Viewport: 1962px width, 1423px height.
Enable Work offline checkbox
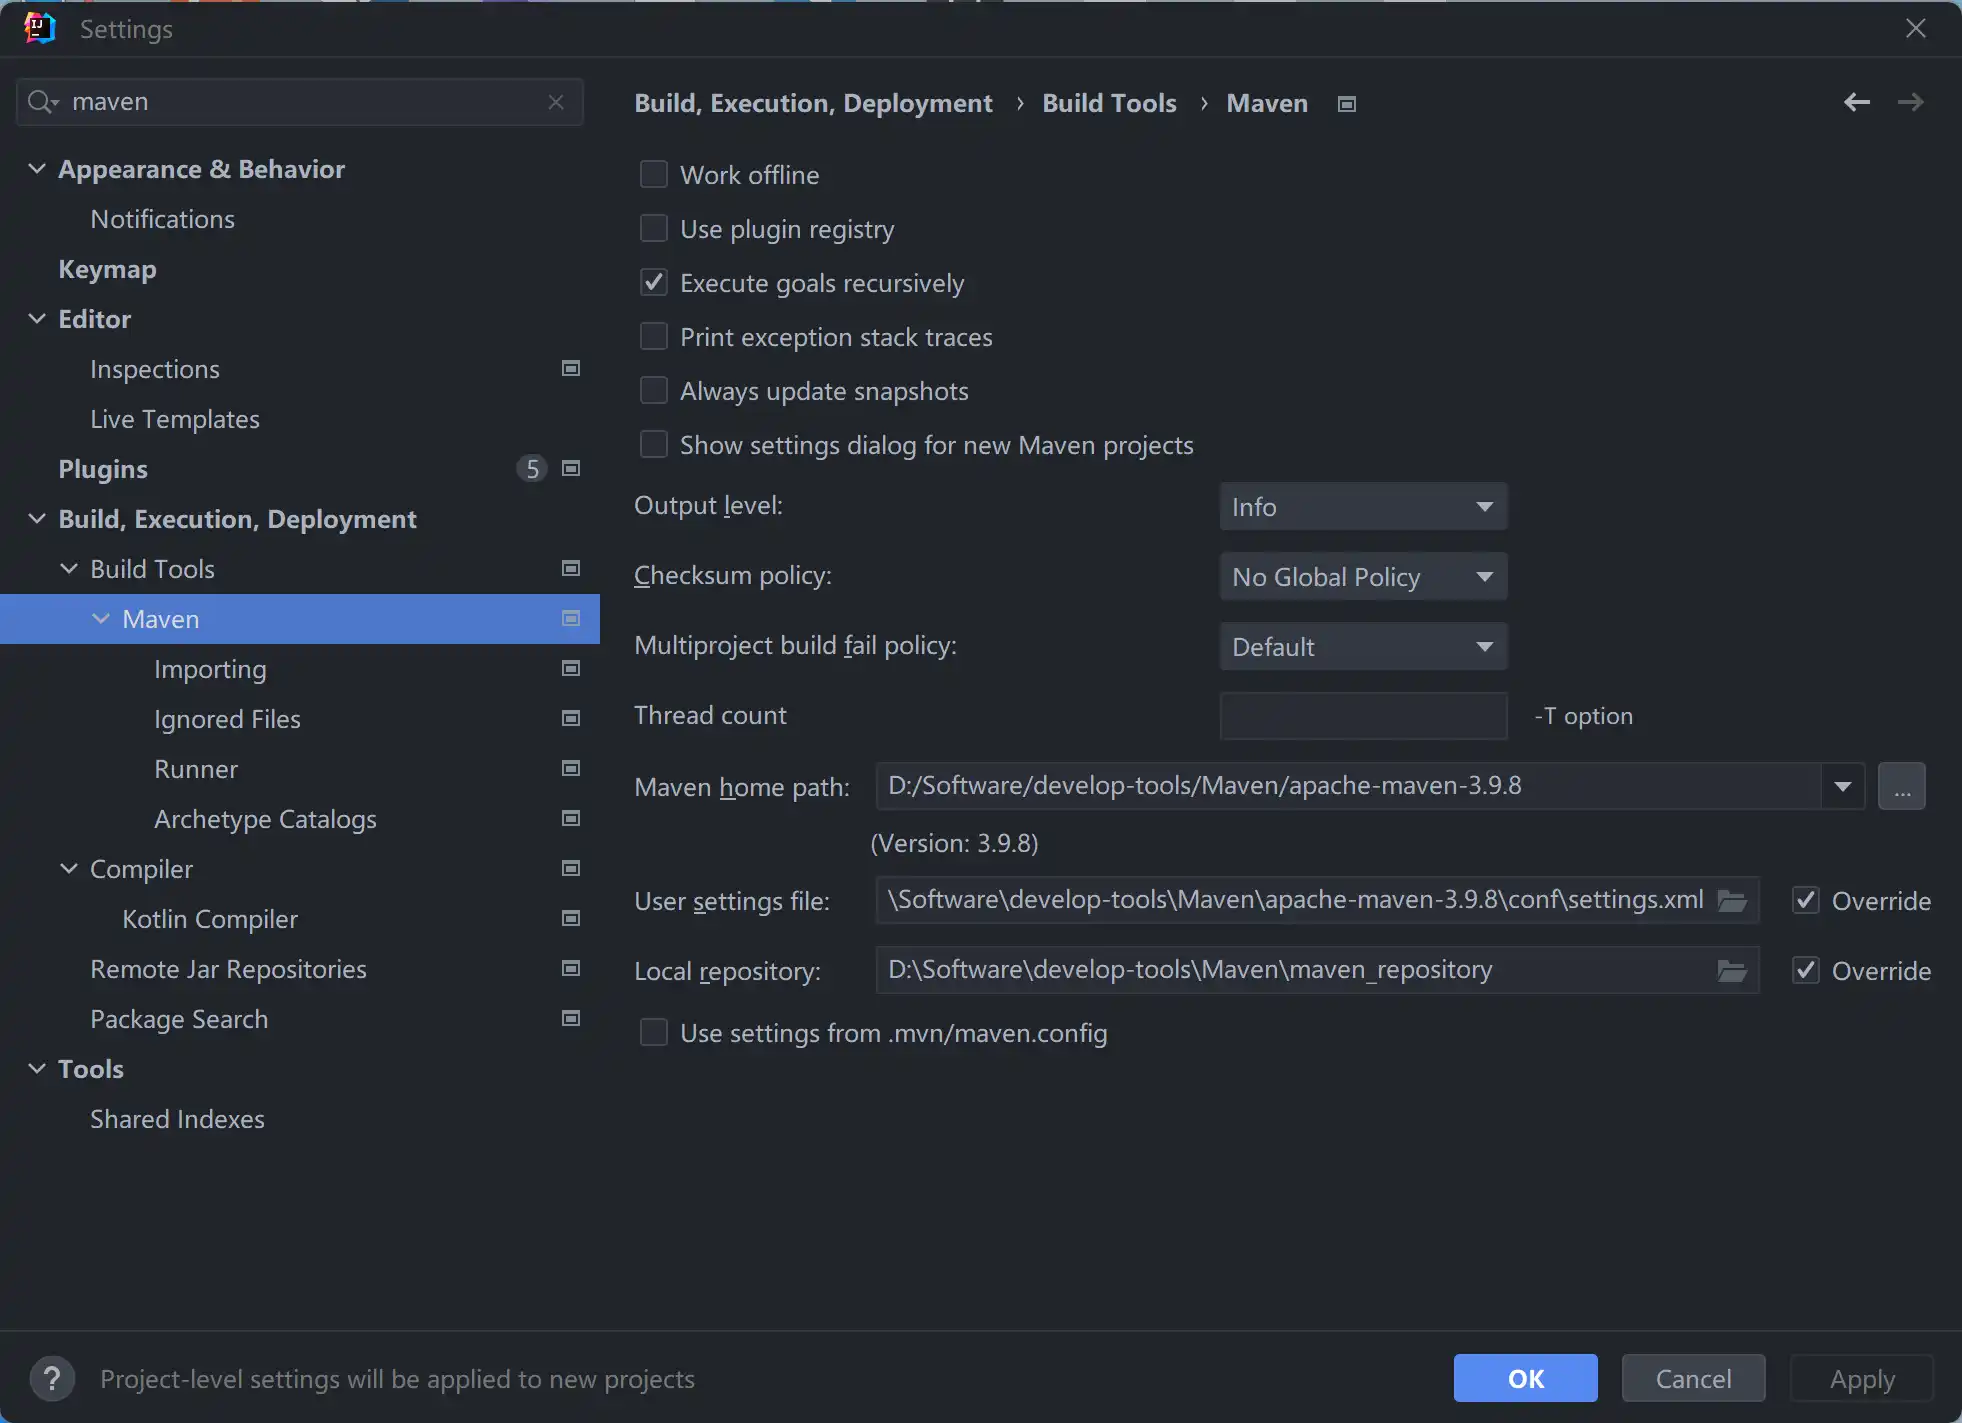click(x=654, y=174)
